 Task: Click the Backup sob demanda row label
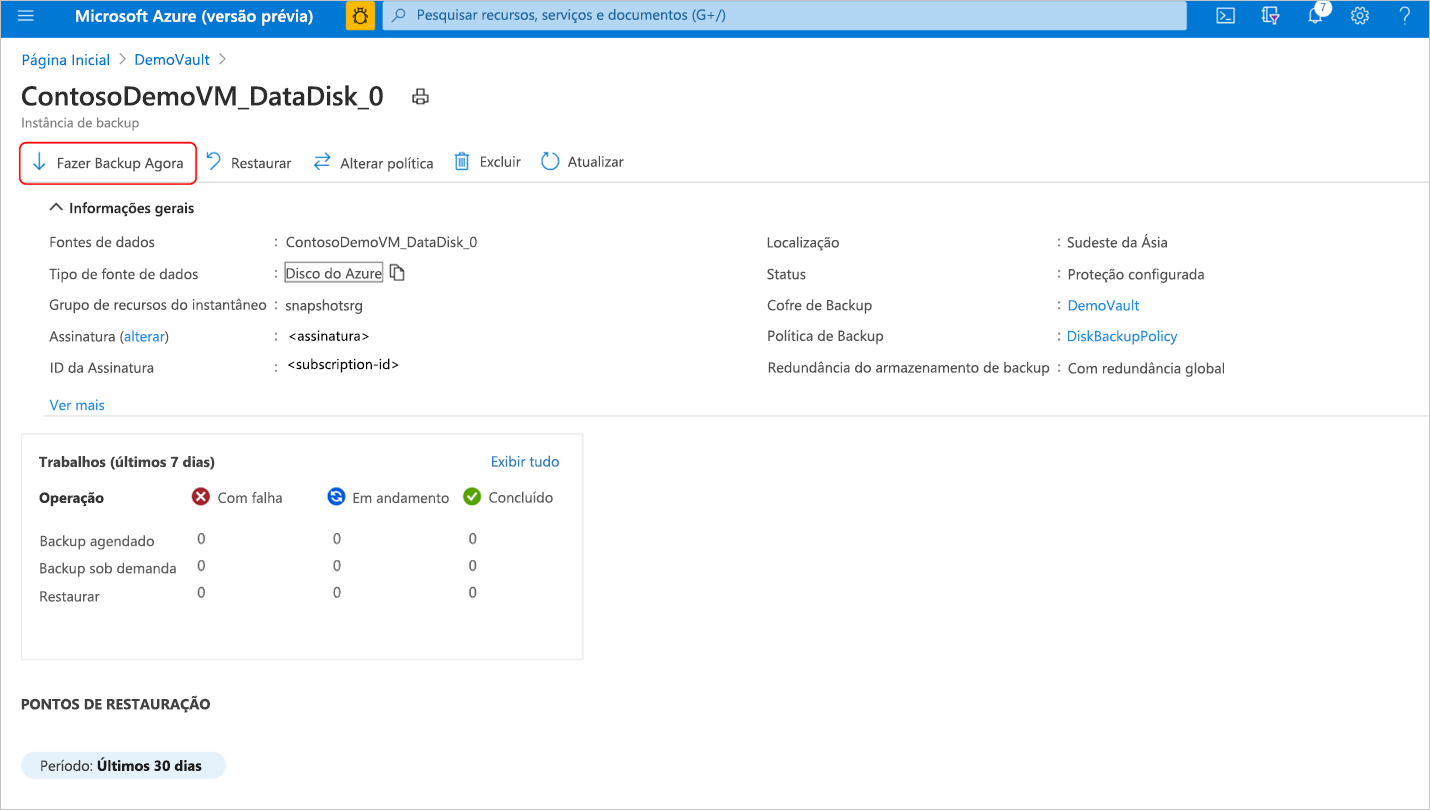tap(108, 568)
